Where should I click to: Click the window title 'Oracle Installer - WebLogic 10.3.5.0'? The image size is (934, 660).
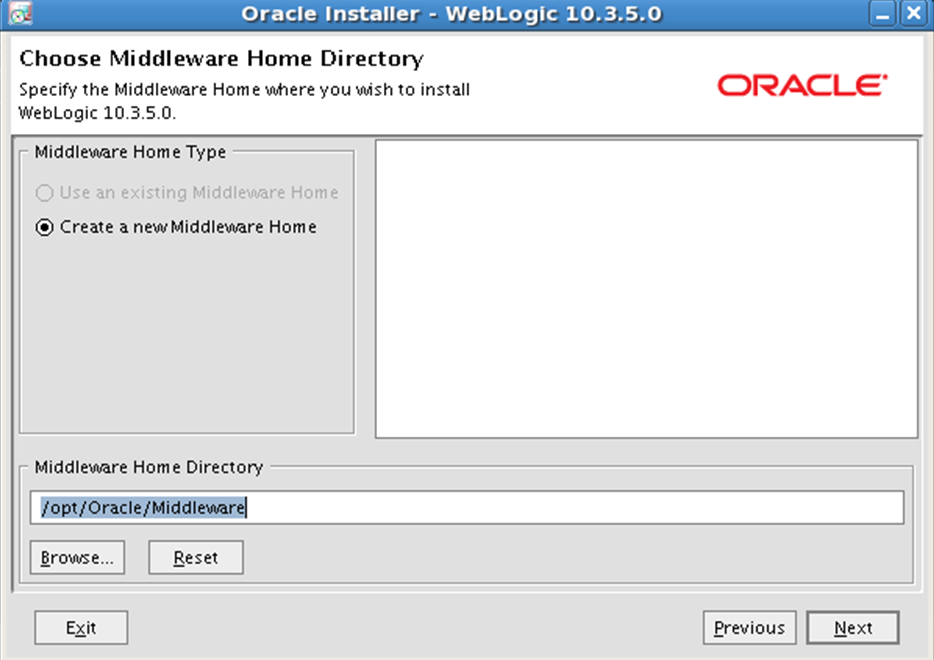click(452, 14)
